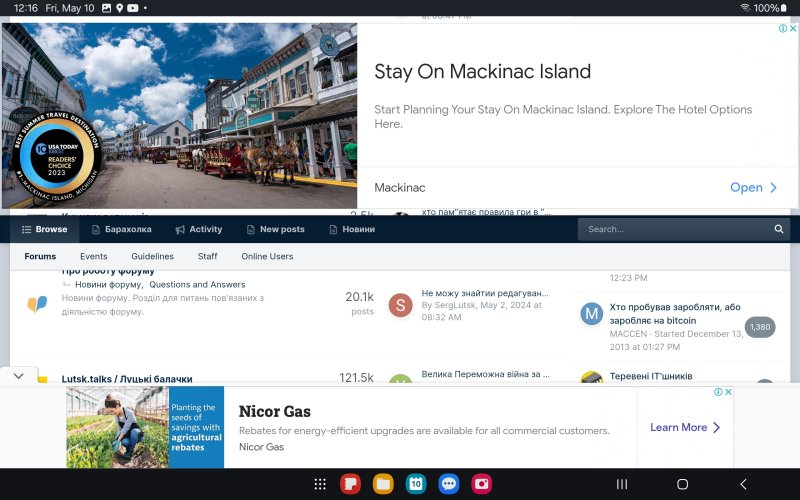
Task: Collapse the bottom ad with chevron
Action: pos(19,376)
